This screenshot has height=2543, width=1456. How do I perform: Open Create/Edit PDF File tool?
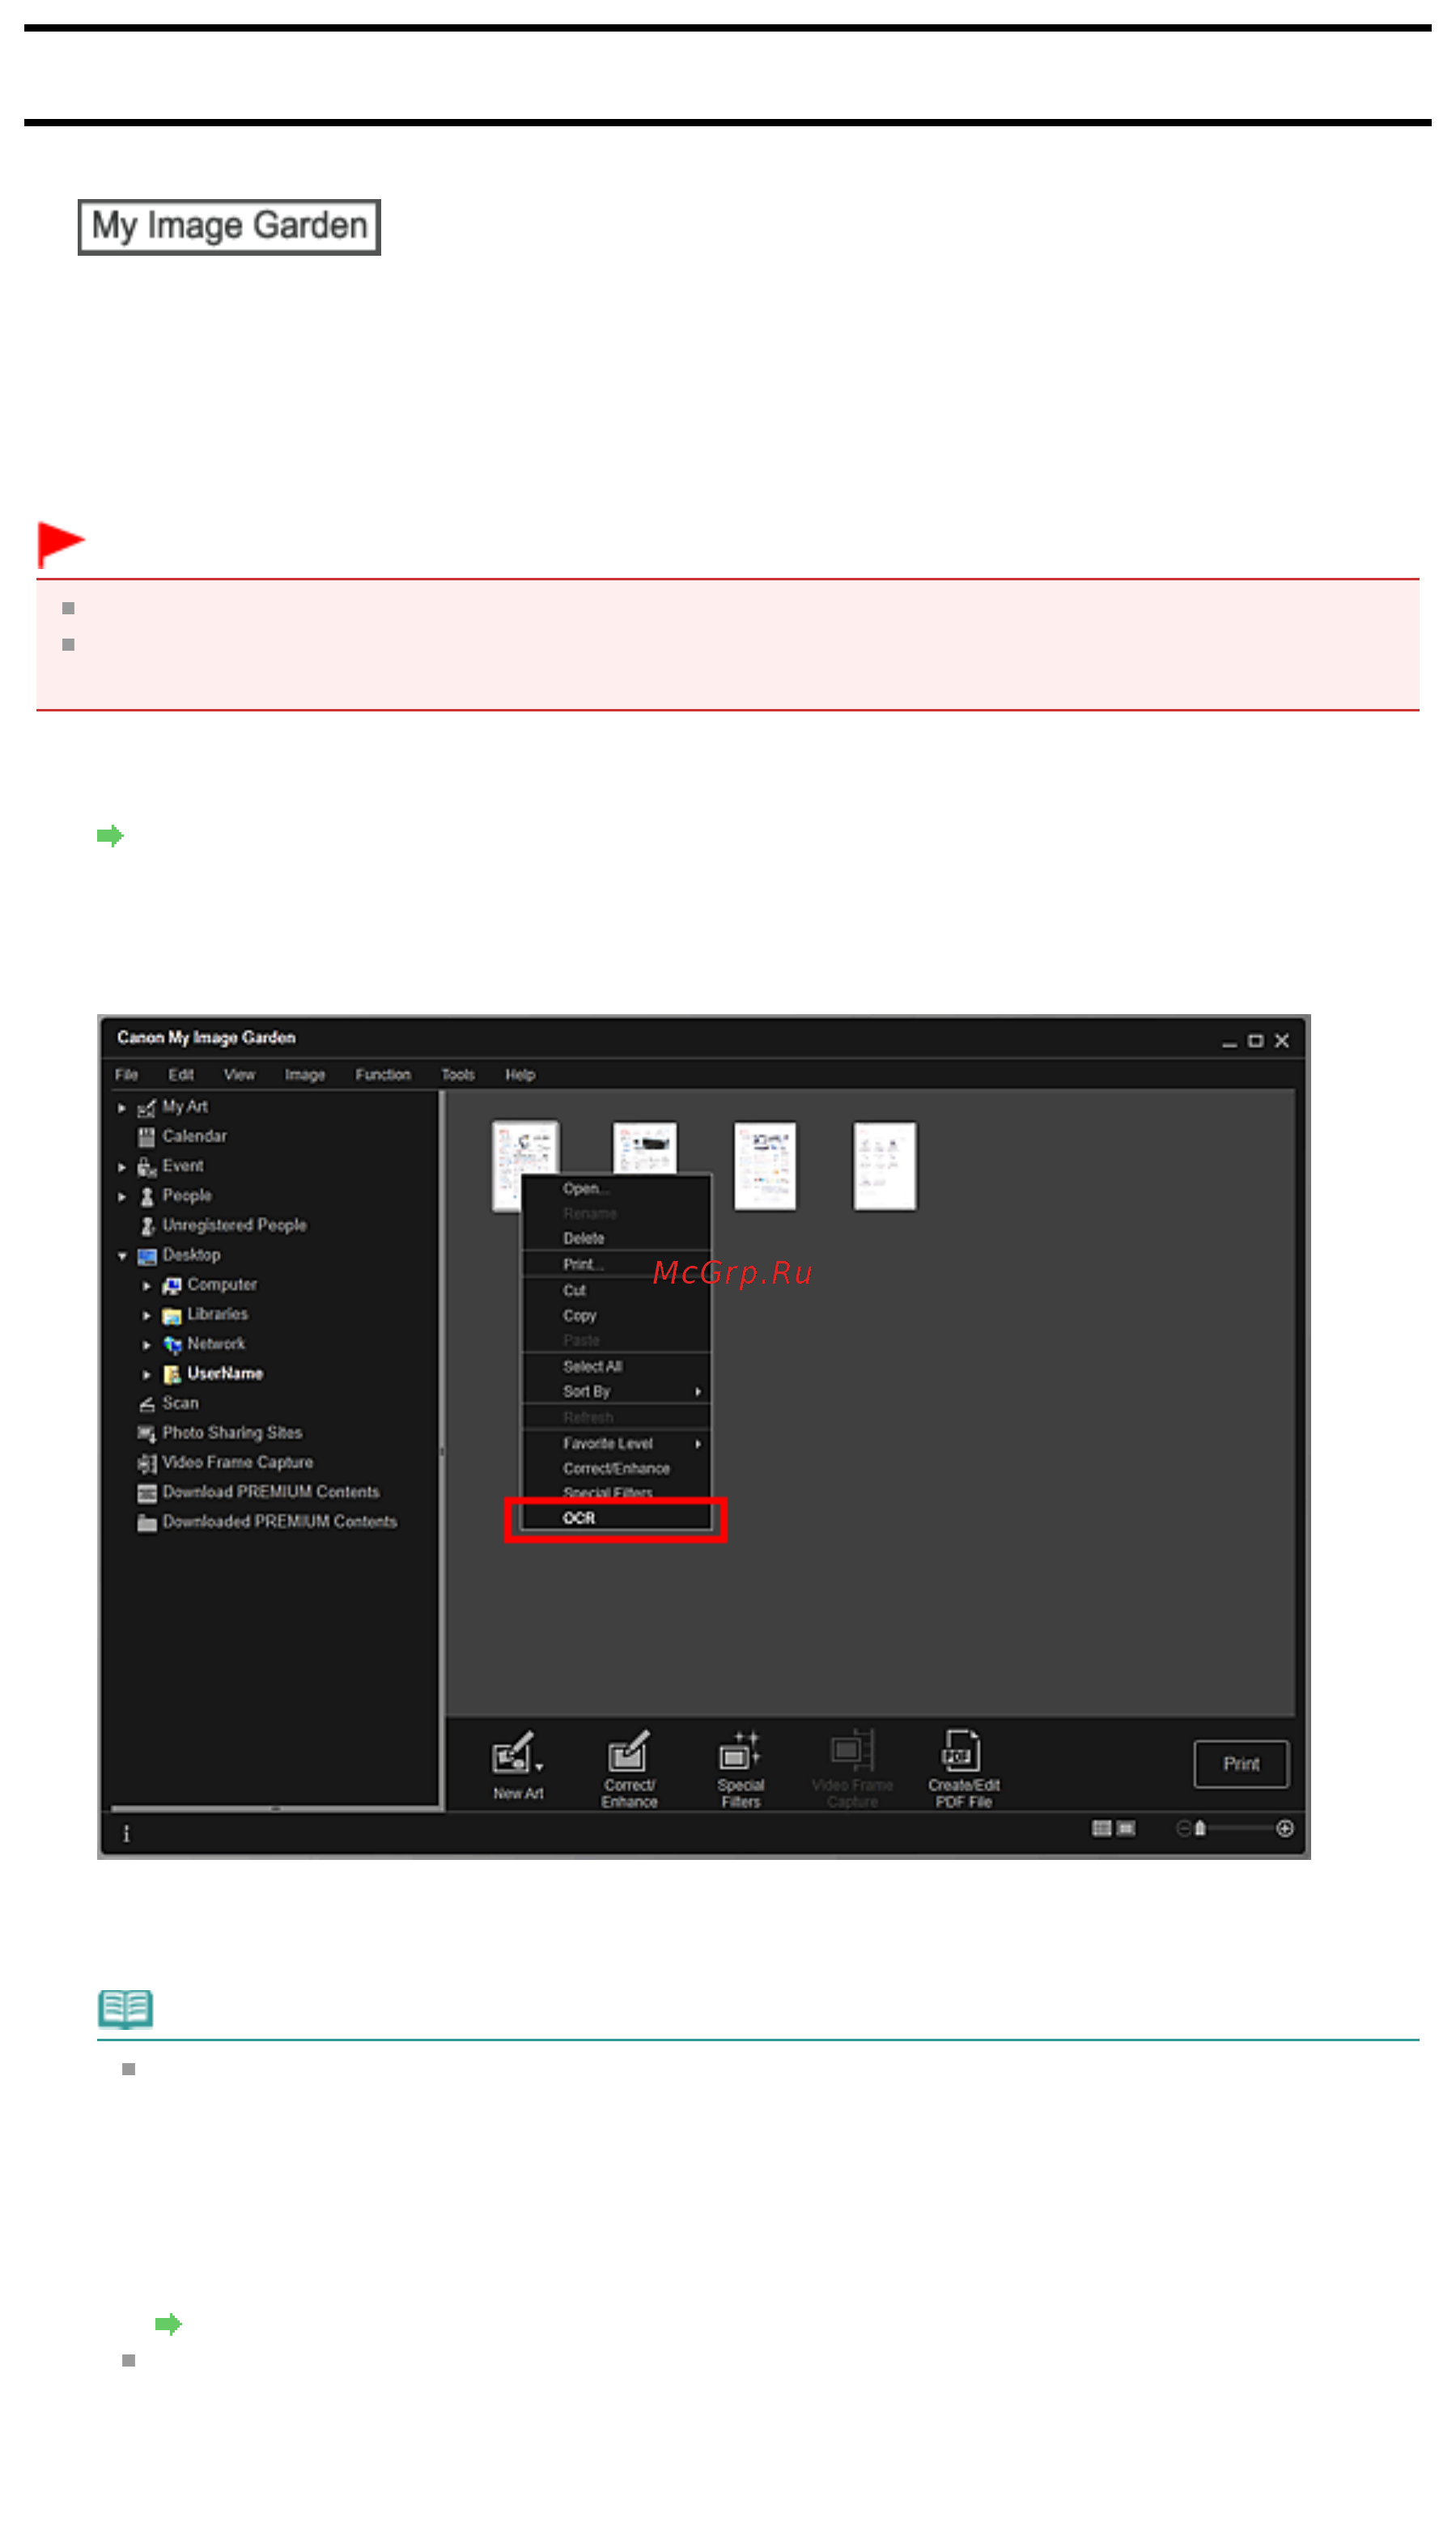[963, 1769]
